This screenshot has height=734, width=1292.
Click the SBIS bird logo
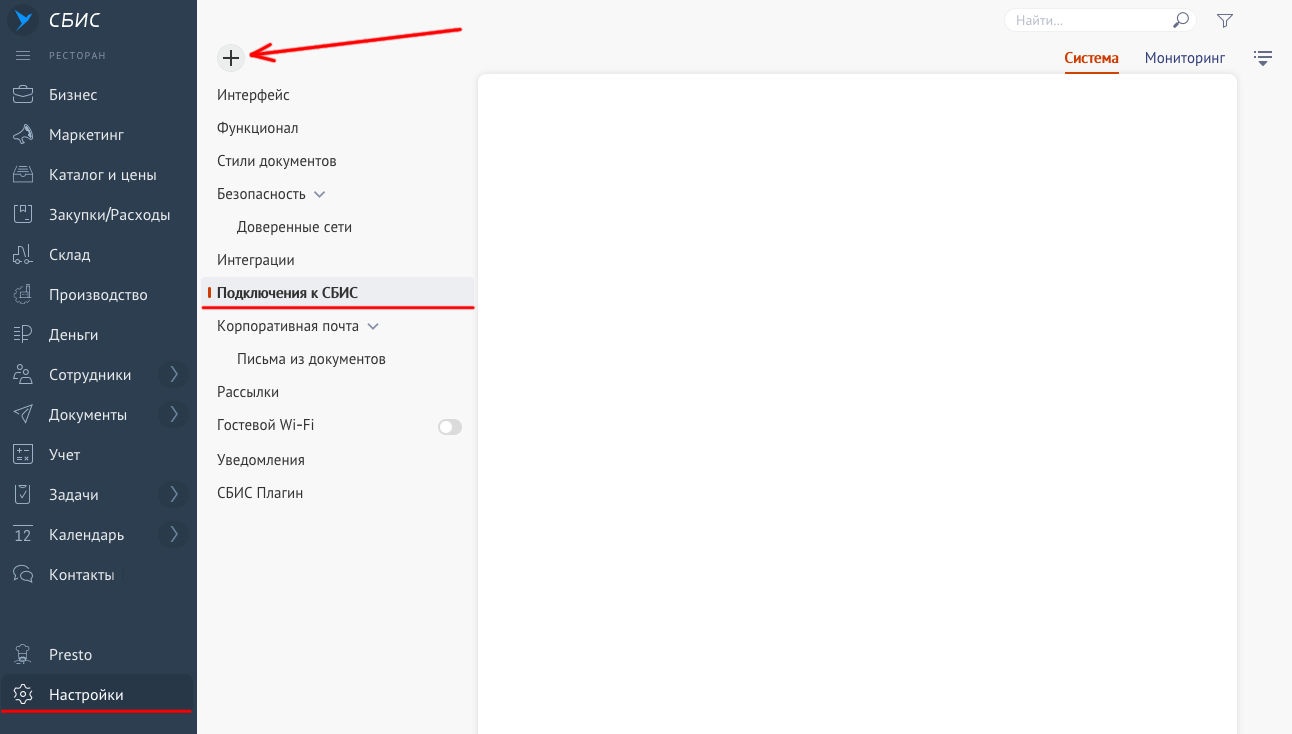pyautogui.click(x=23, y=20)
